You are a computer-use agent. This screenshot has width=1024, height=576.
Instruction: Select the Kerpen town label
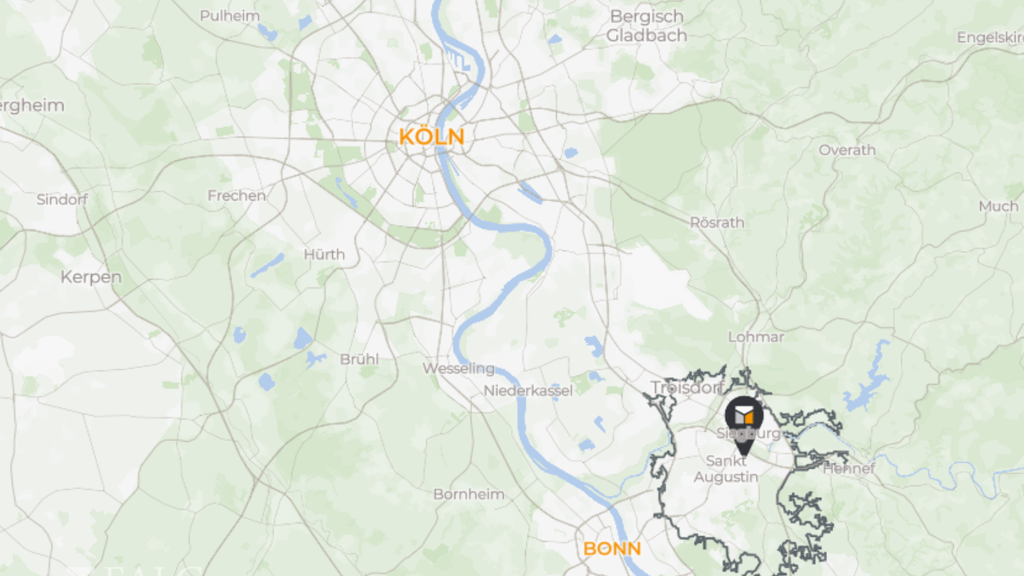tap(91, 278)
